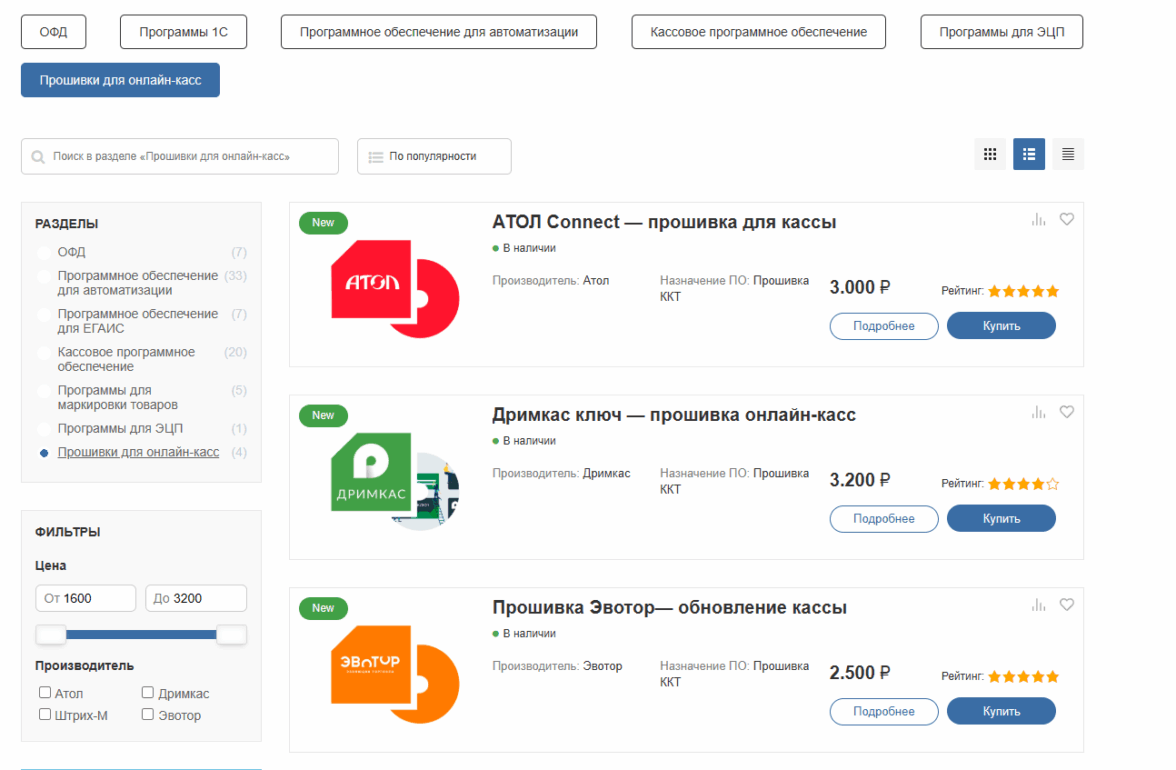
Task: Select ОФД section radio in sidebar
Action: click(x=44, y=253)
